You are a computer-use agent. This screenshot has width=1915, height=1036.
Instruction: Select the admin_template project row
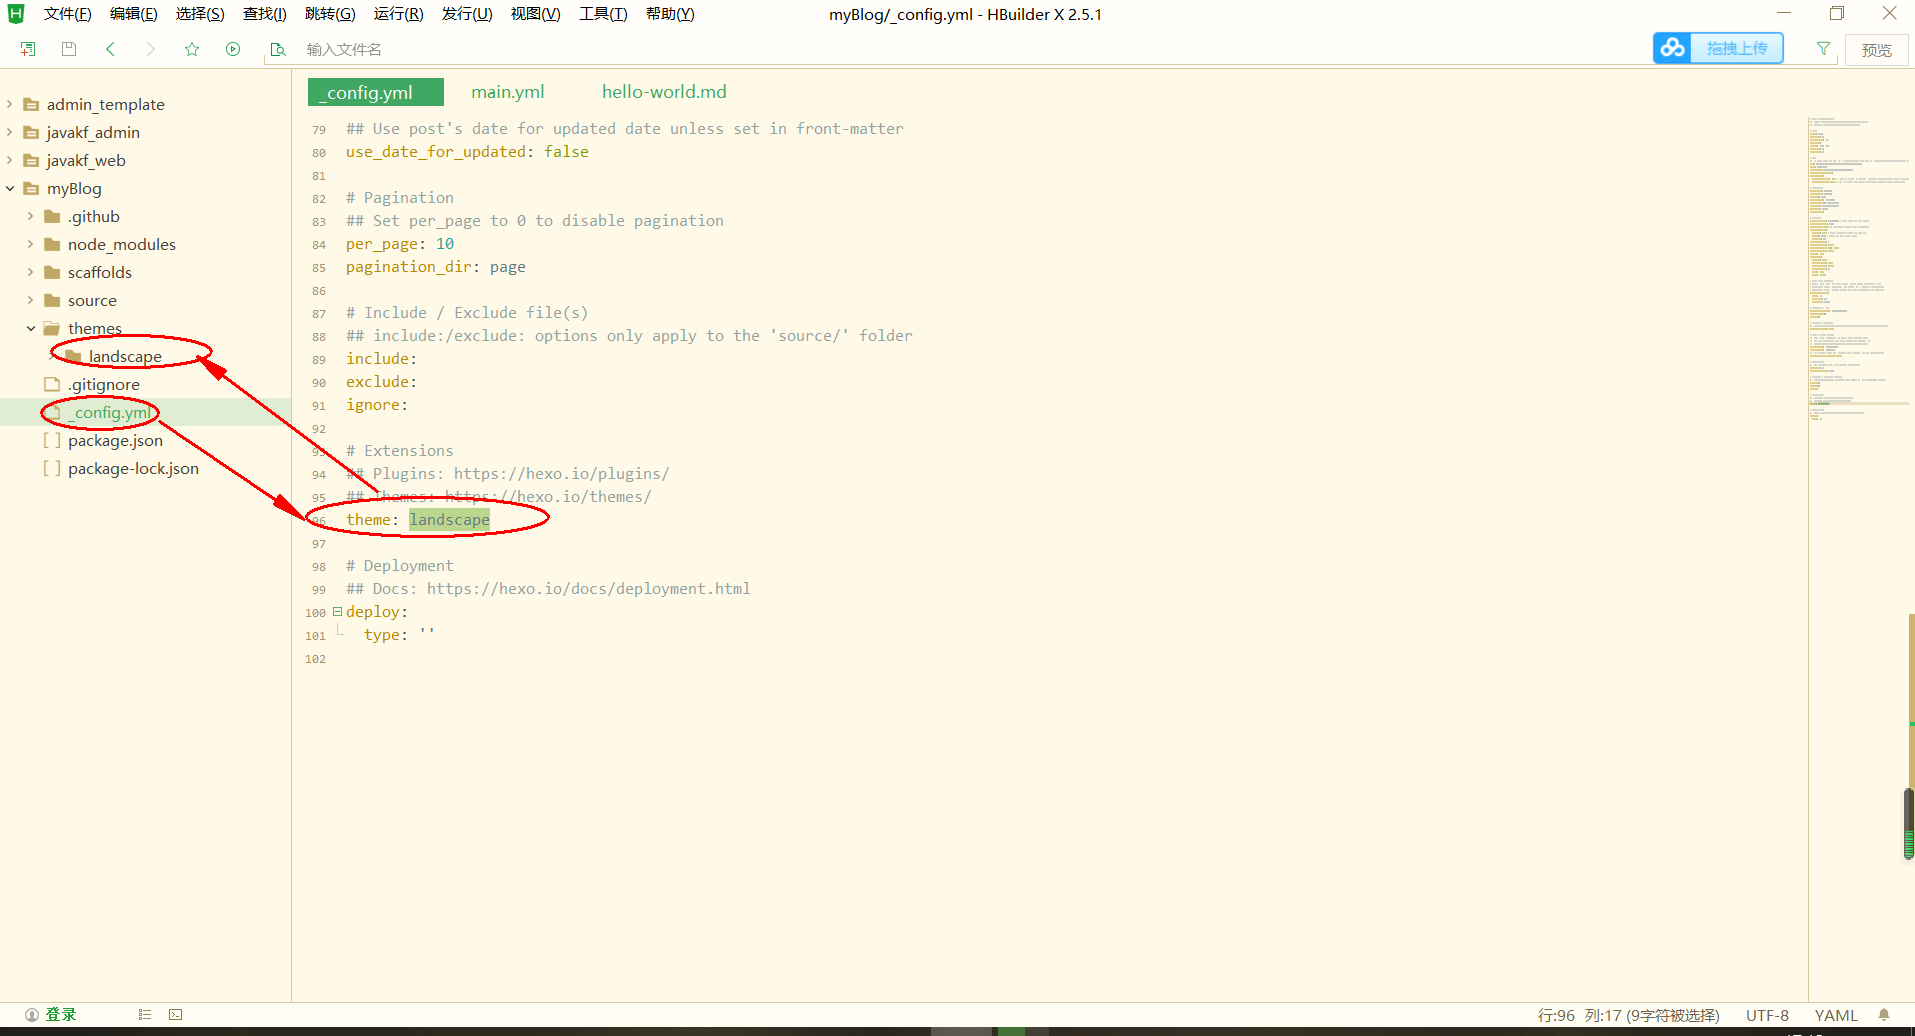(145, 104)
